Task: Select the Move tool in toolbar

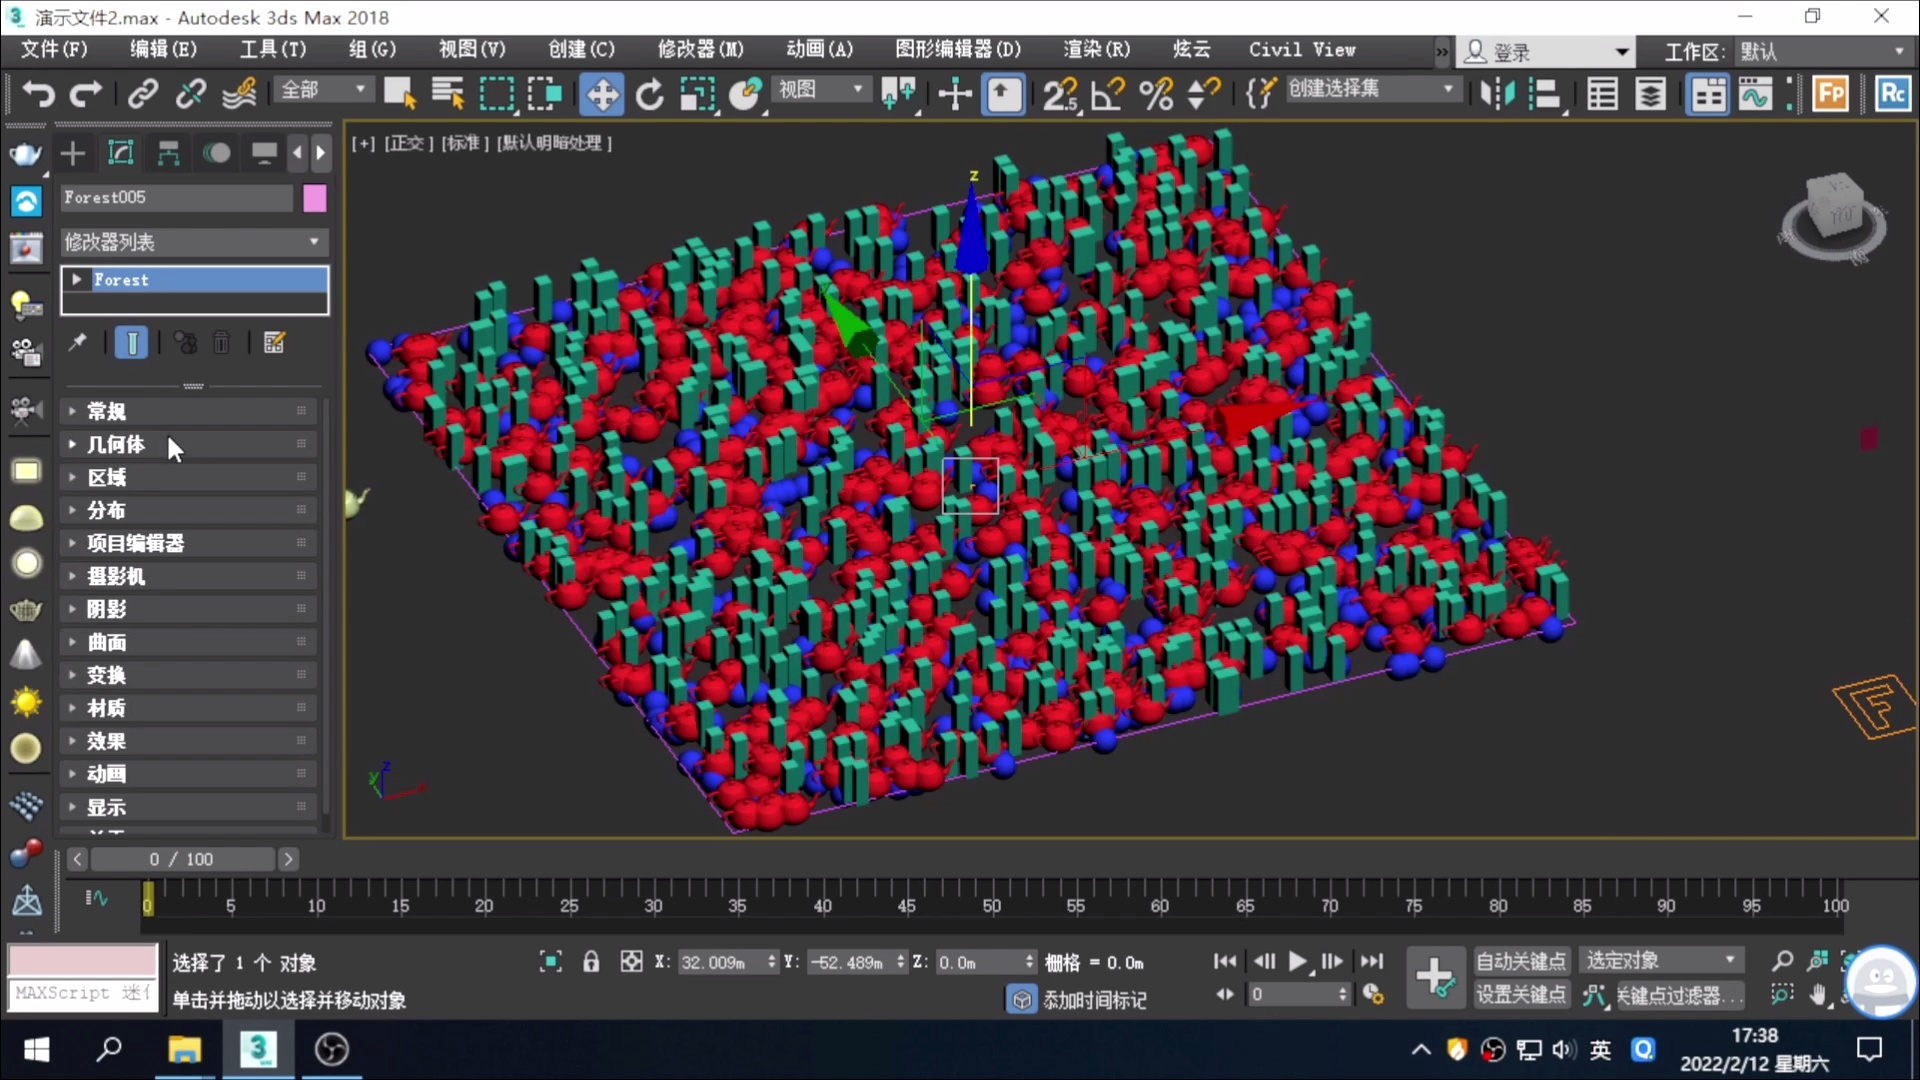Action: point(601,95)
